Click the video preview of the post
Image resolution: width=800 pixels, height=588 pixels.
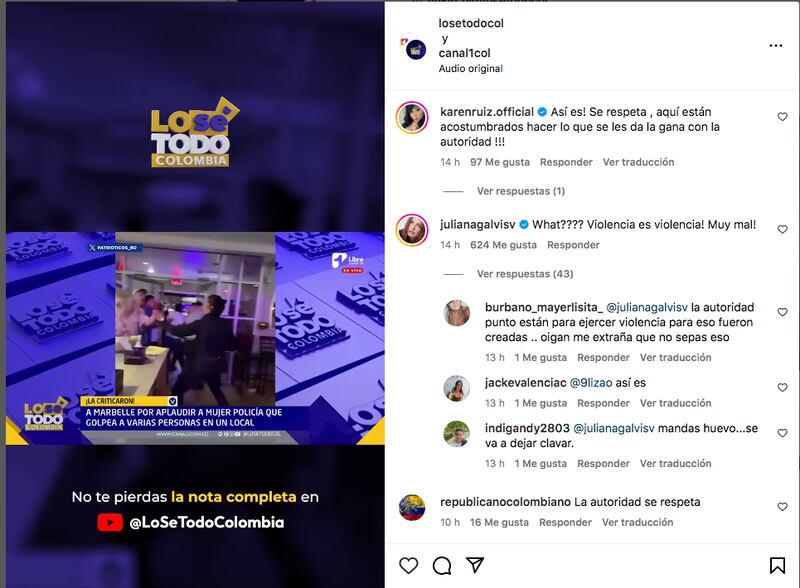pyautogui.click(x=195, y=294)
